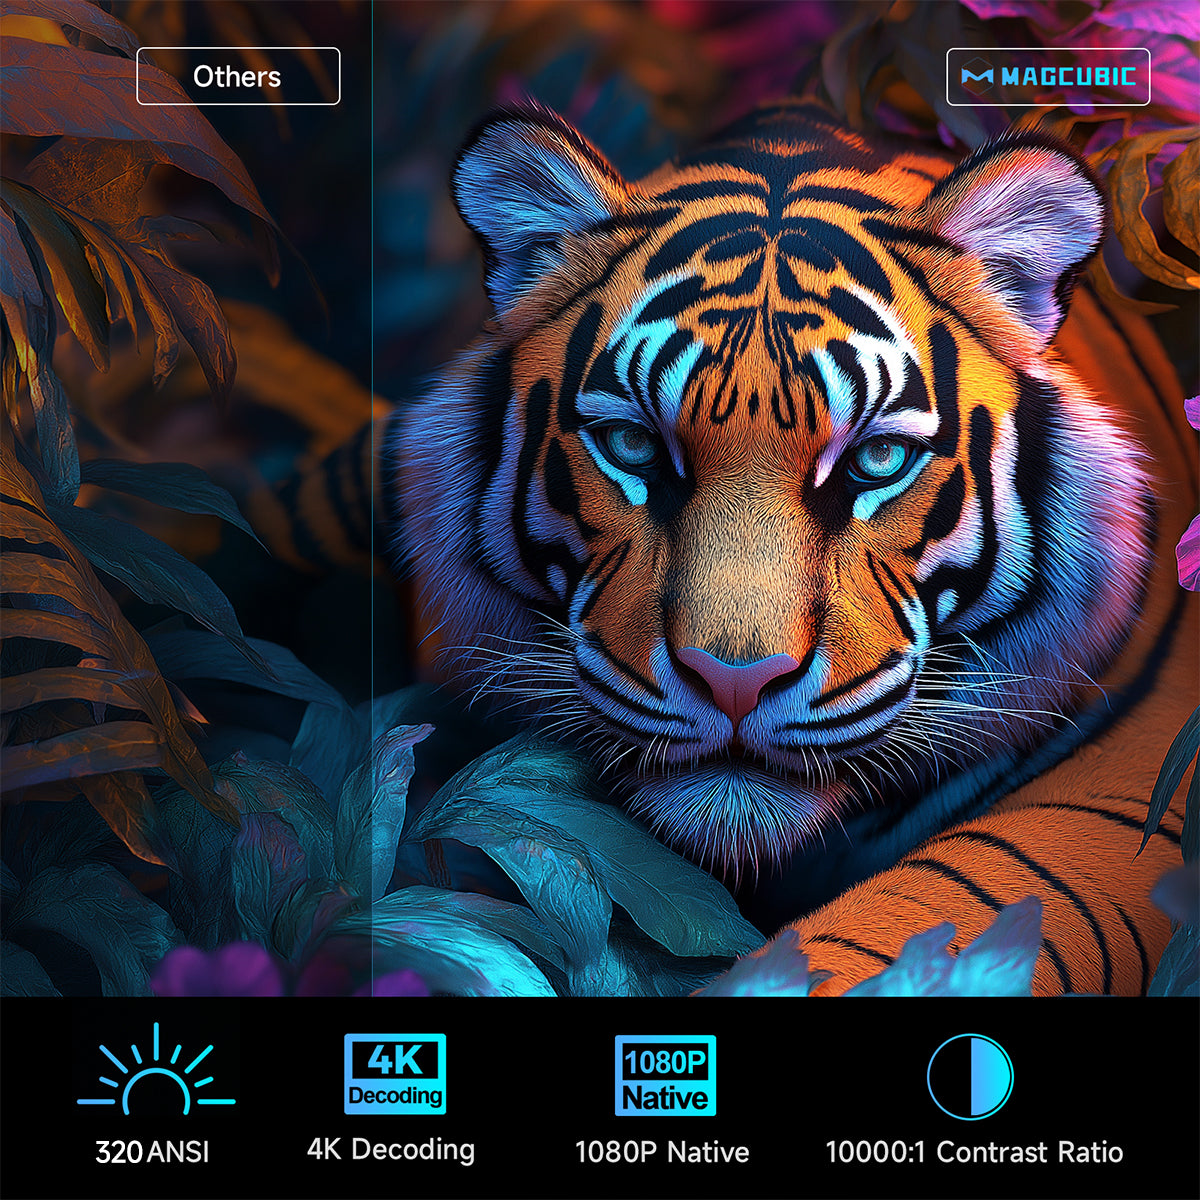
Task: Expand the 320 ANSI specification
Action: [x=152, y=1151]
